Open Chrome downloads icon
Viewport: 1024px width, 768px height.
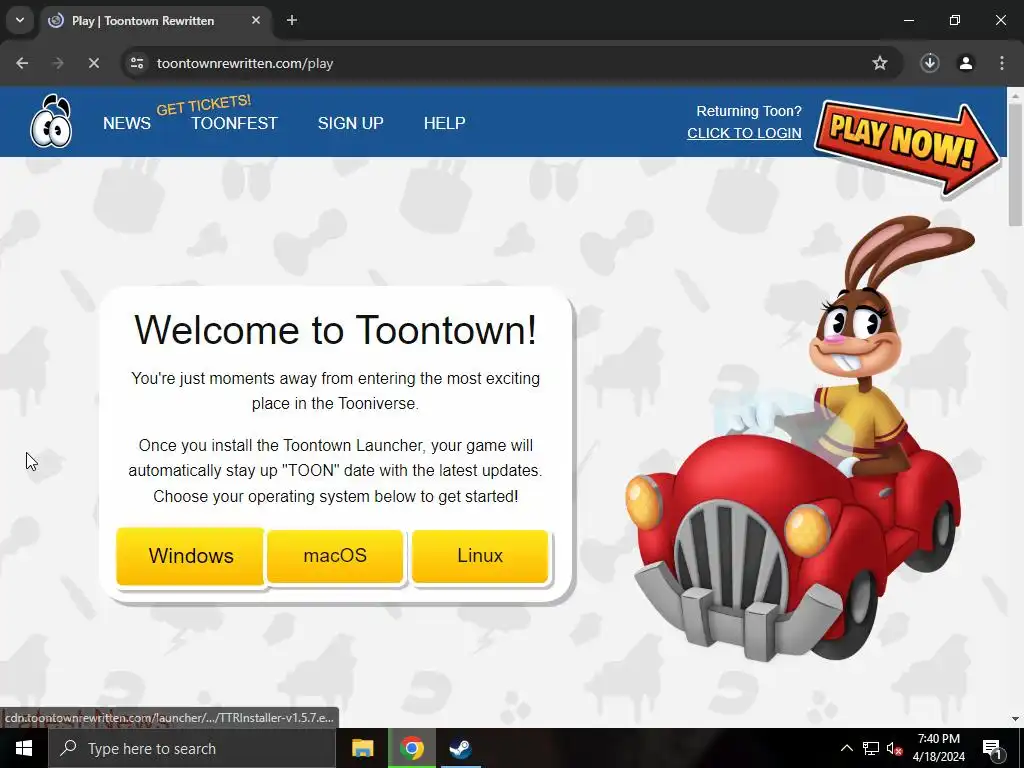point(930,63)
